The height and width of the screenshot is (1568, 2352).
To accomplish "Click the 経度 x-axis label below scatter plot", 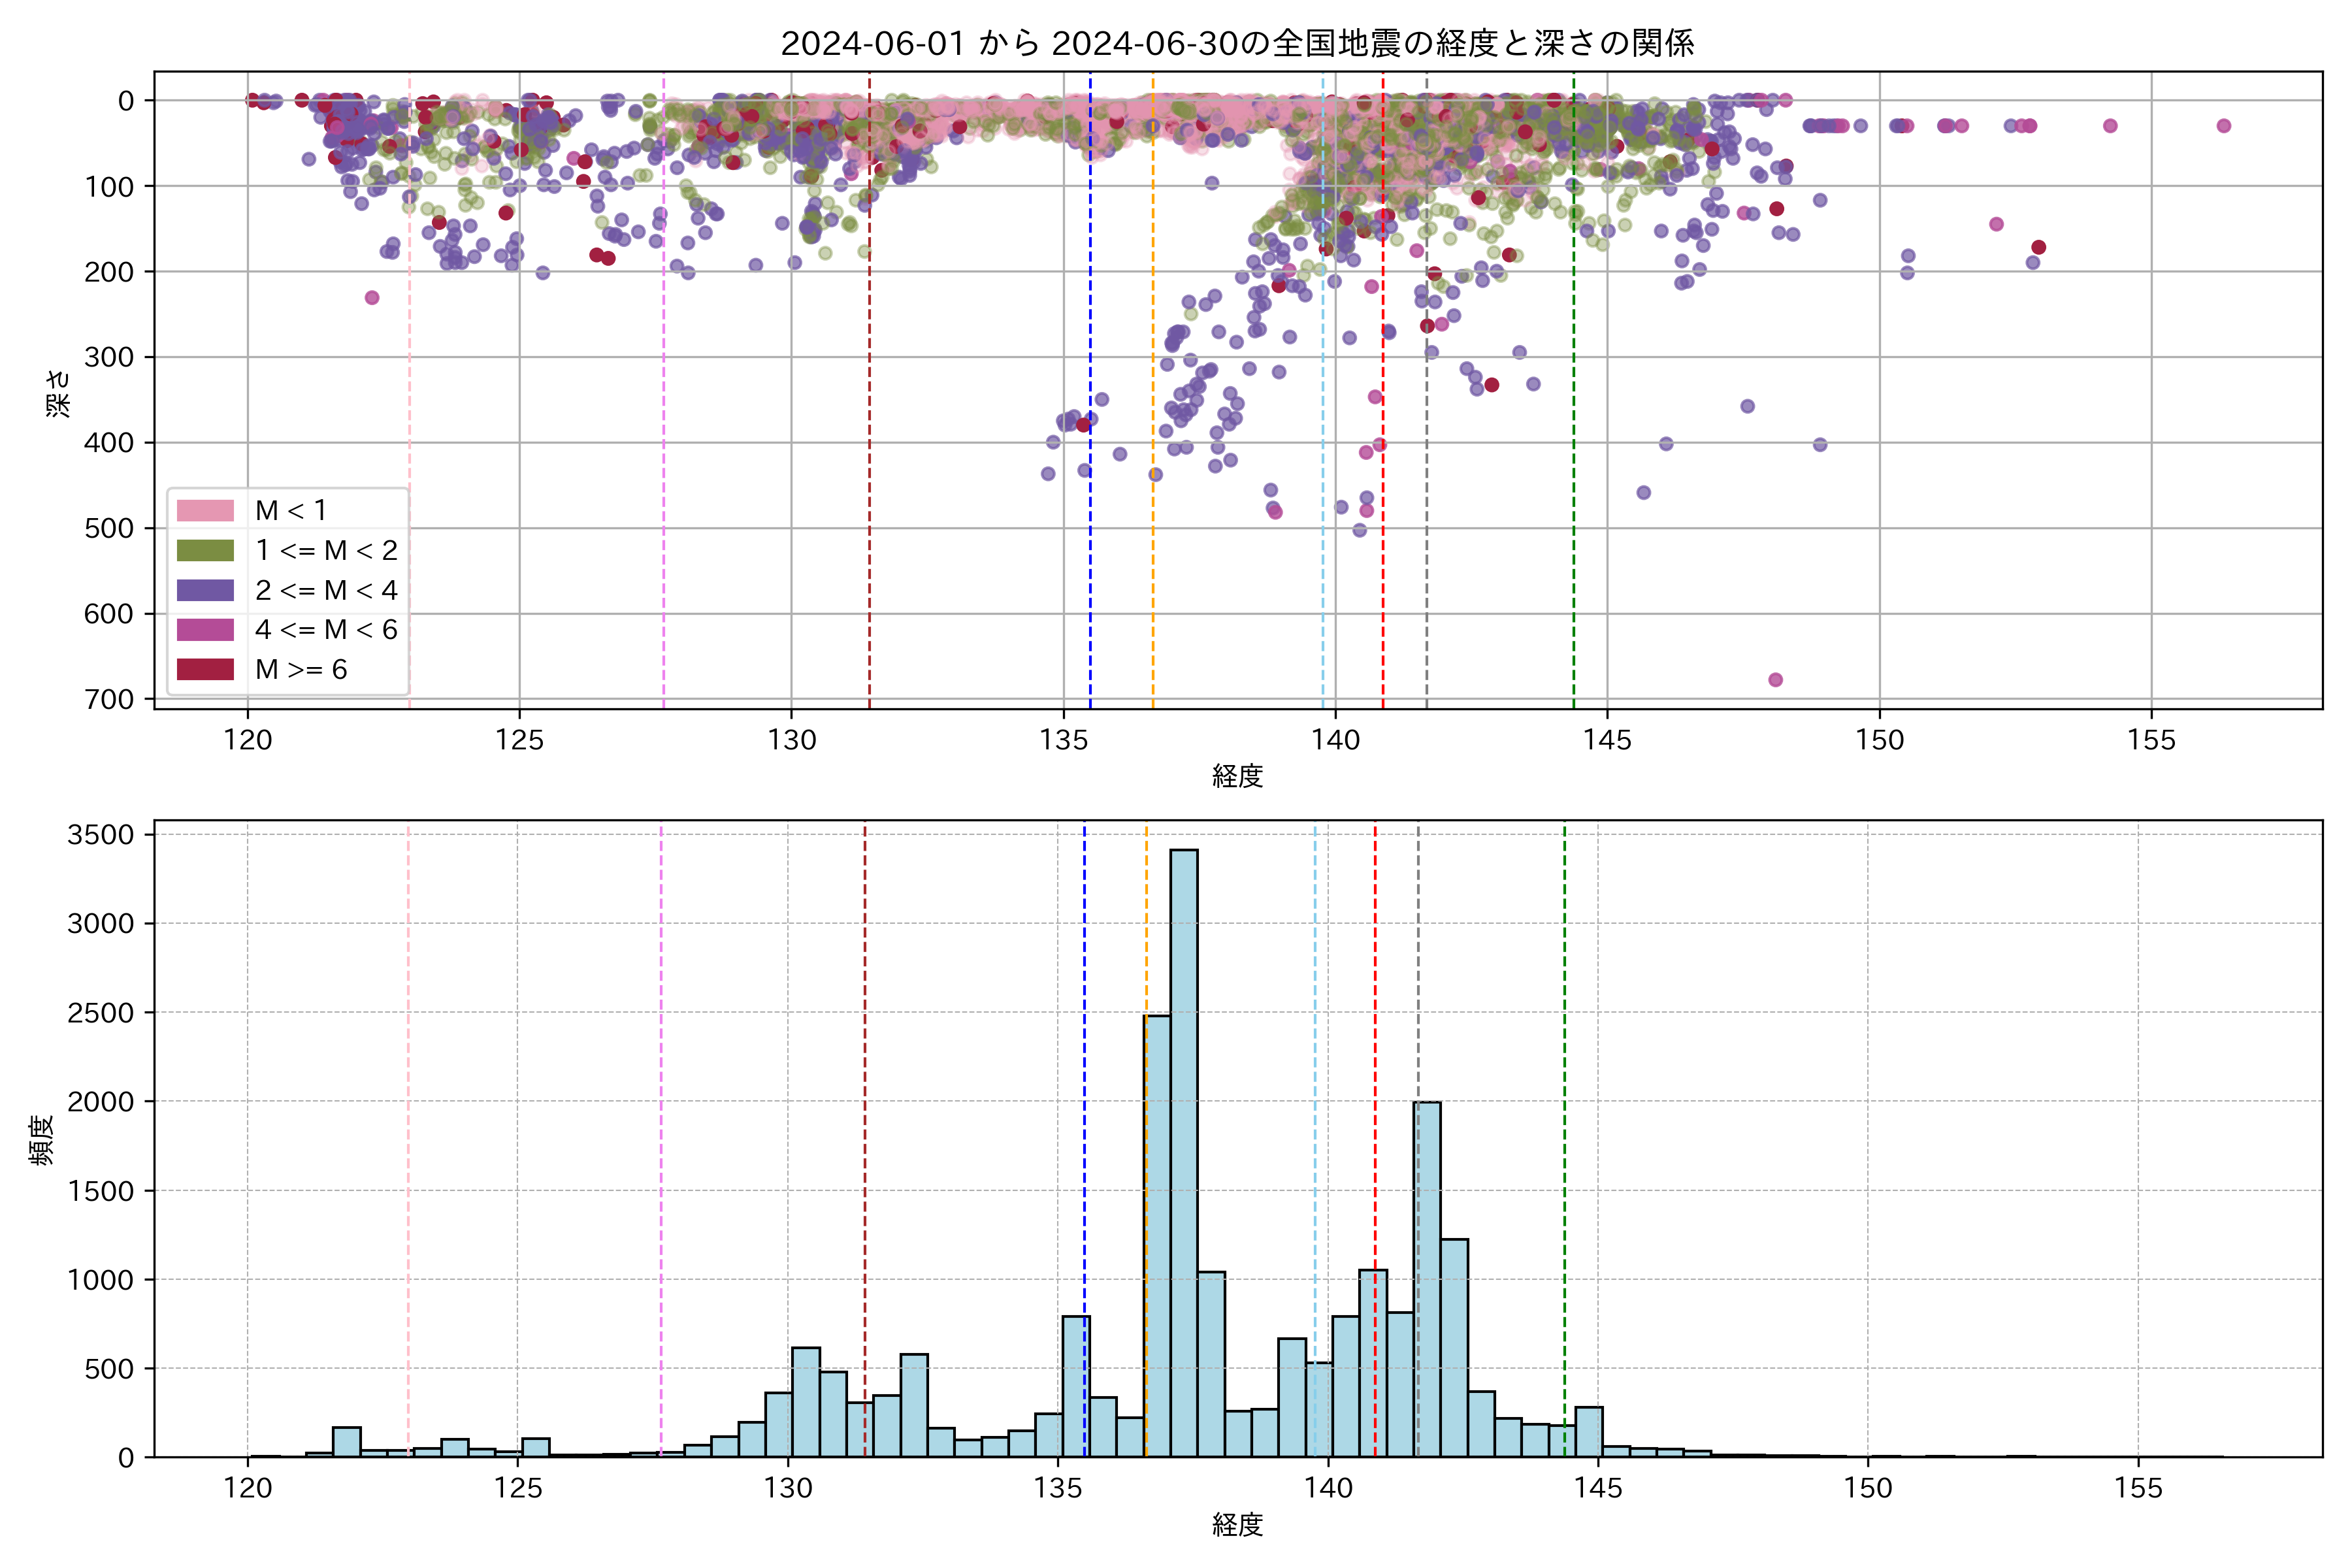I will (1237, 776).
